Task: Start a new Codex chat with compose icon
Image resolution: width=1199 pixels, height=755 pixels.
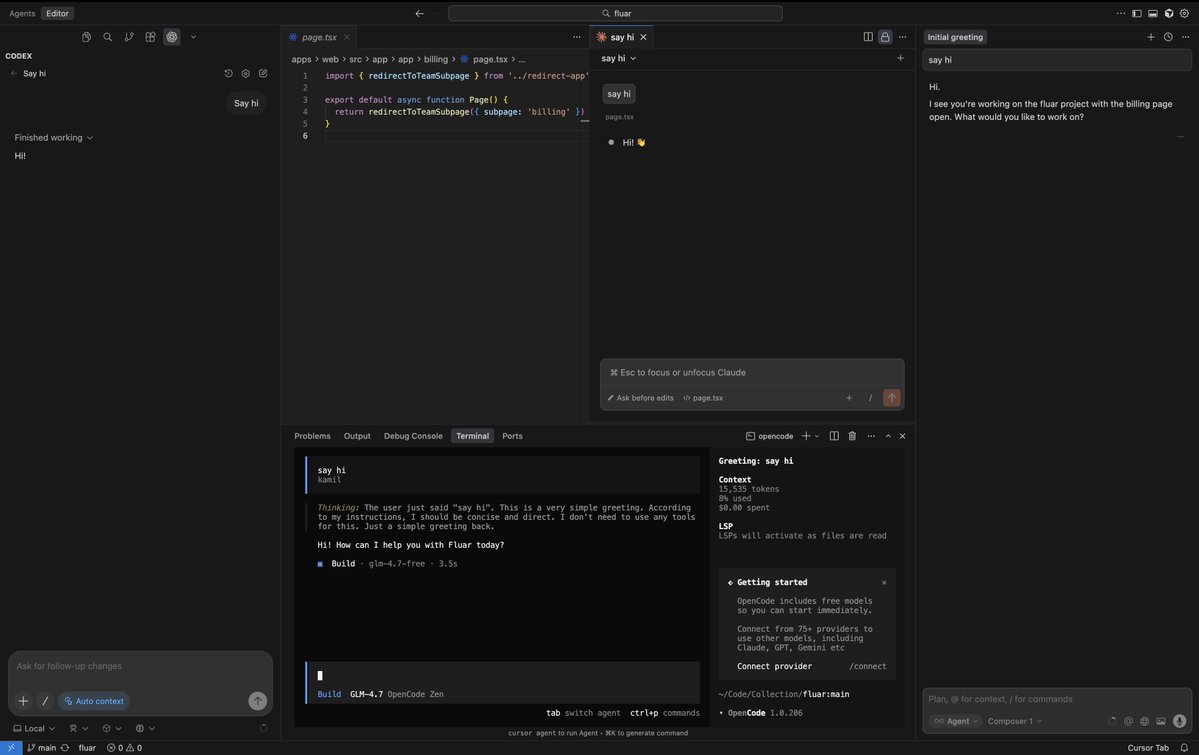Action: [263, 73]
